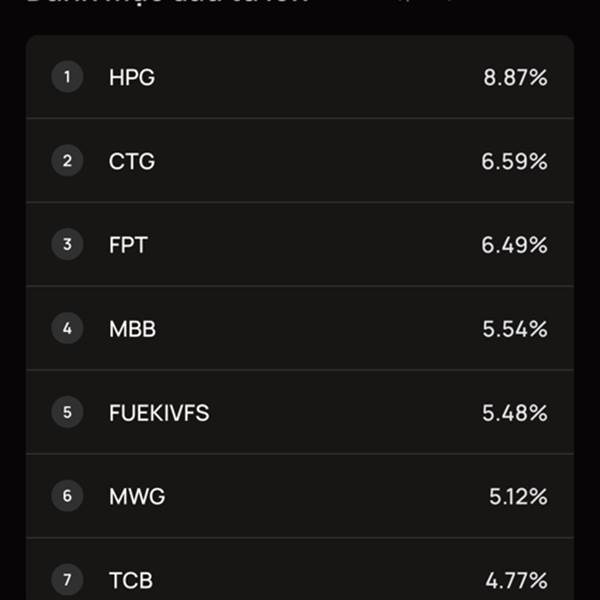Screen dimensions: 600x600
Task: Open the MBB holding details
Action: (132, 329)
